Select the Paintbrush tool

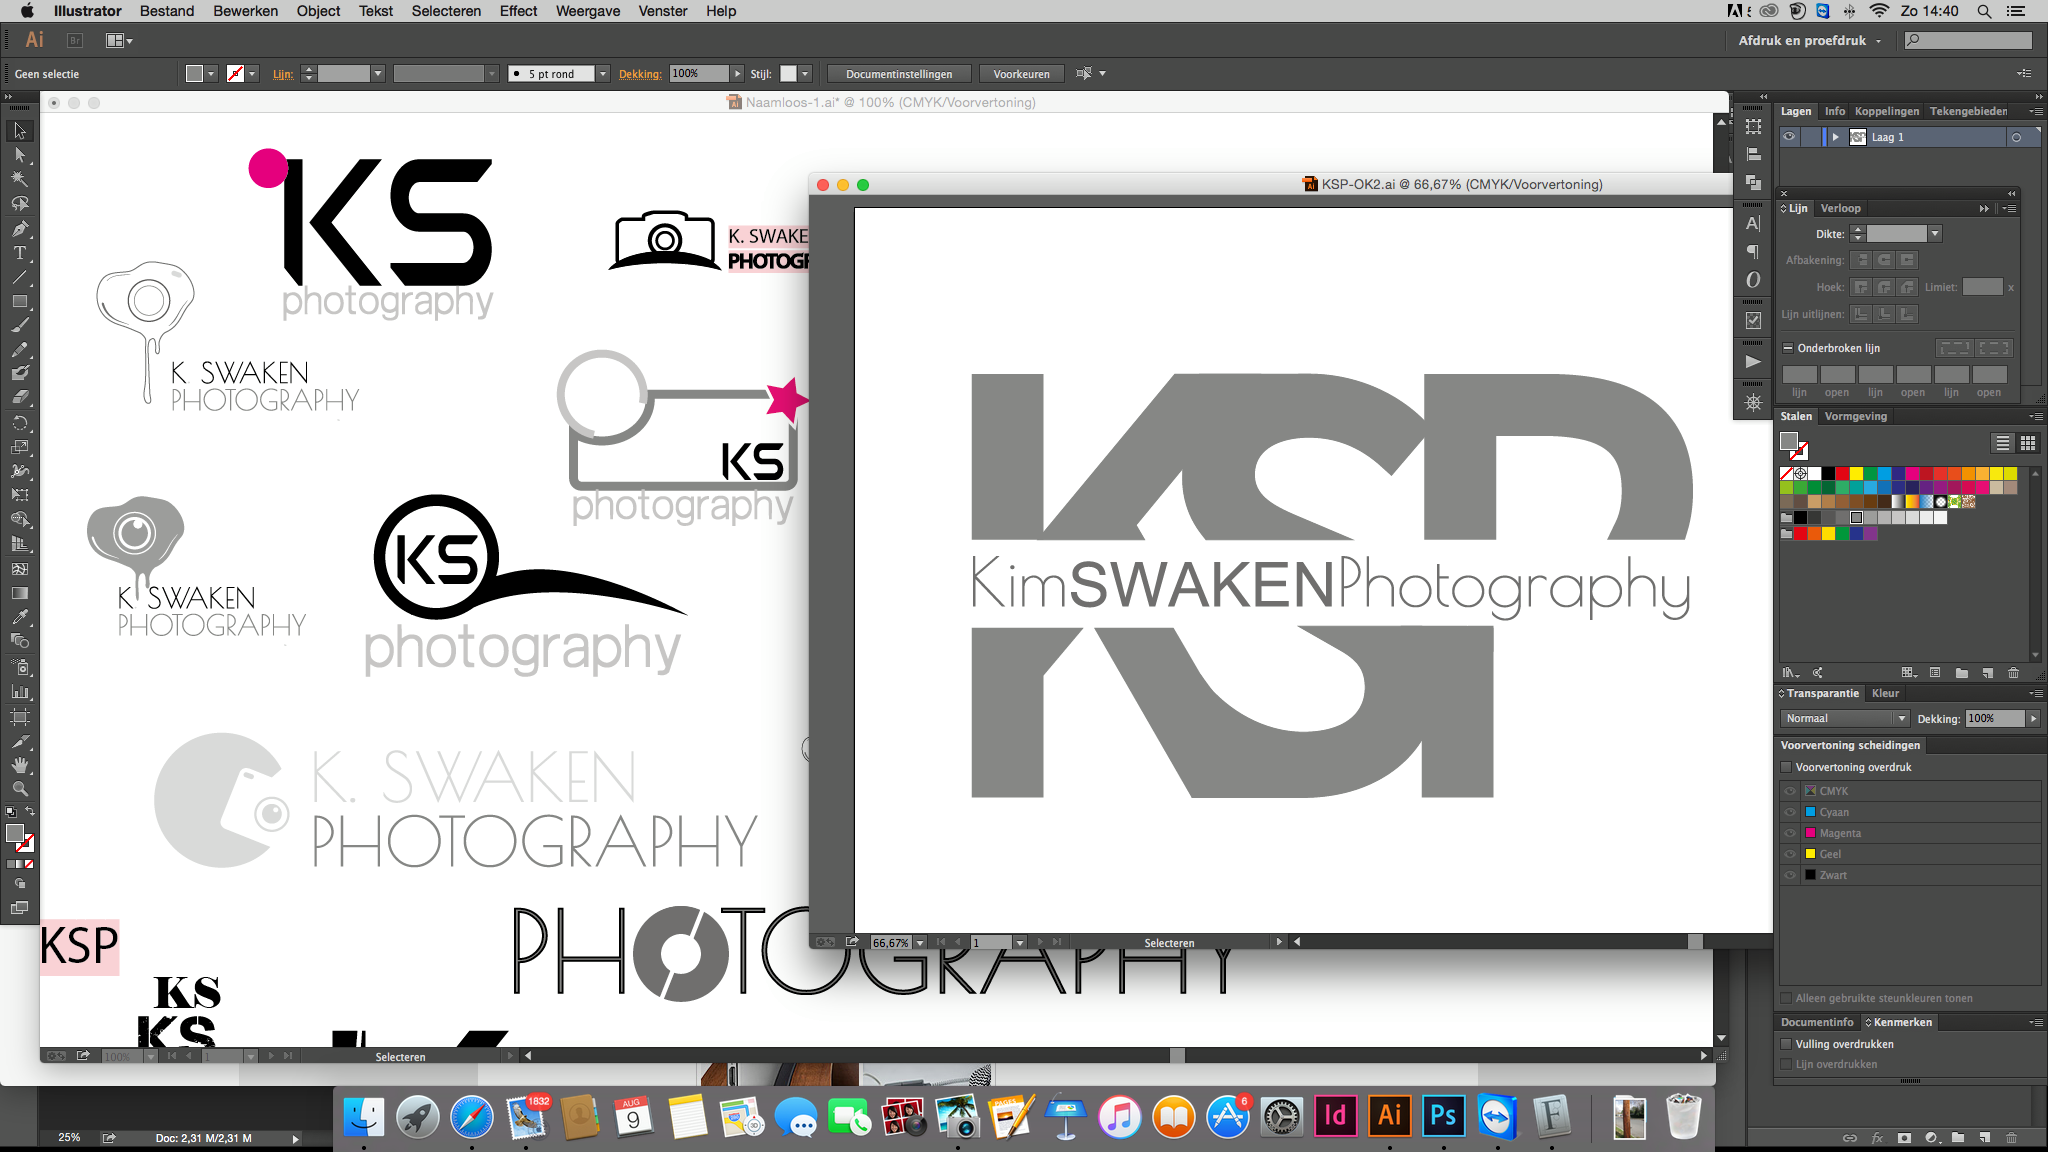coord(19,325)
